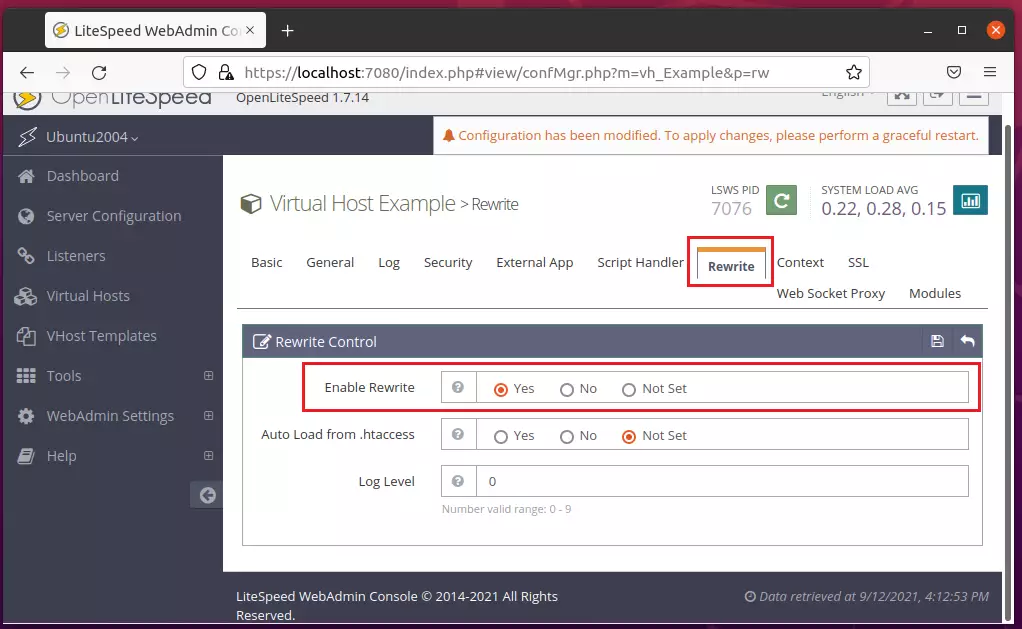1022x629 pixels.
Task: Open help for Log Level
Action: [x=458, y=481]
